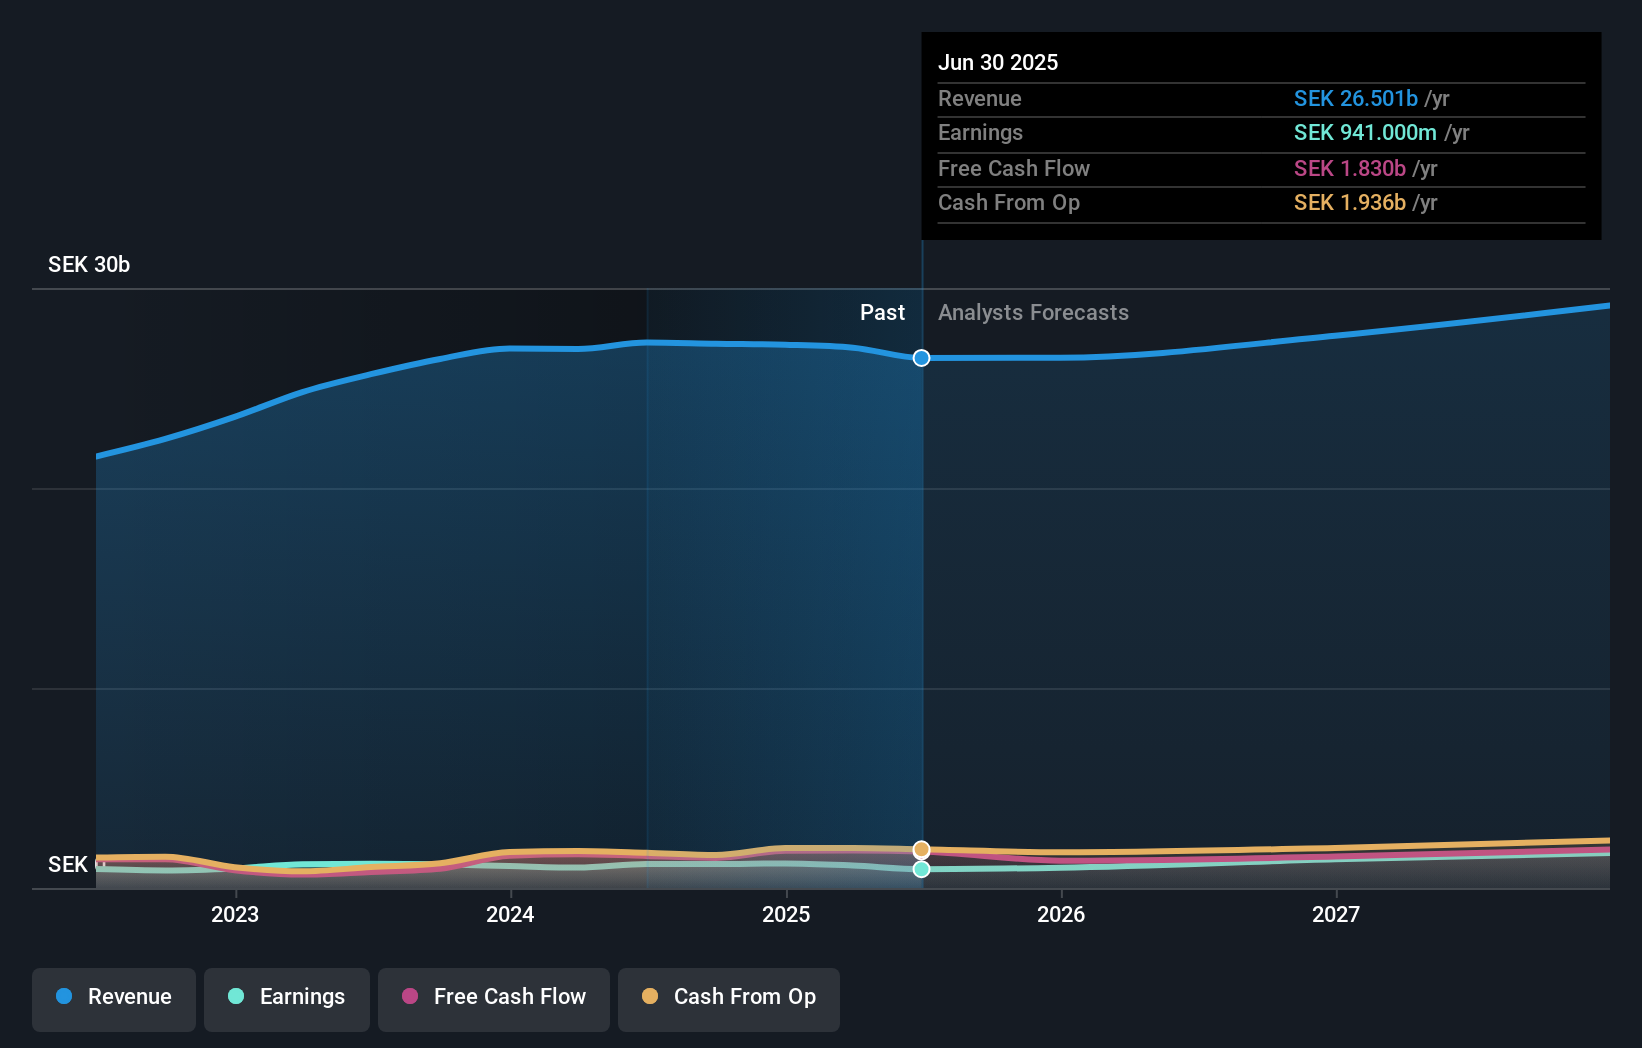Click the Cash From Op orange data point marker
Viewport: 1642px width, 1048px height.
coord(921,850)
